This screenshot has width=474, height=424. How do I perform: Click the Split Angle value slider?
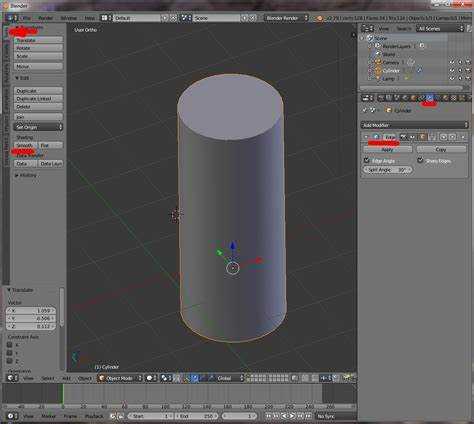(x=387, y=170)
